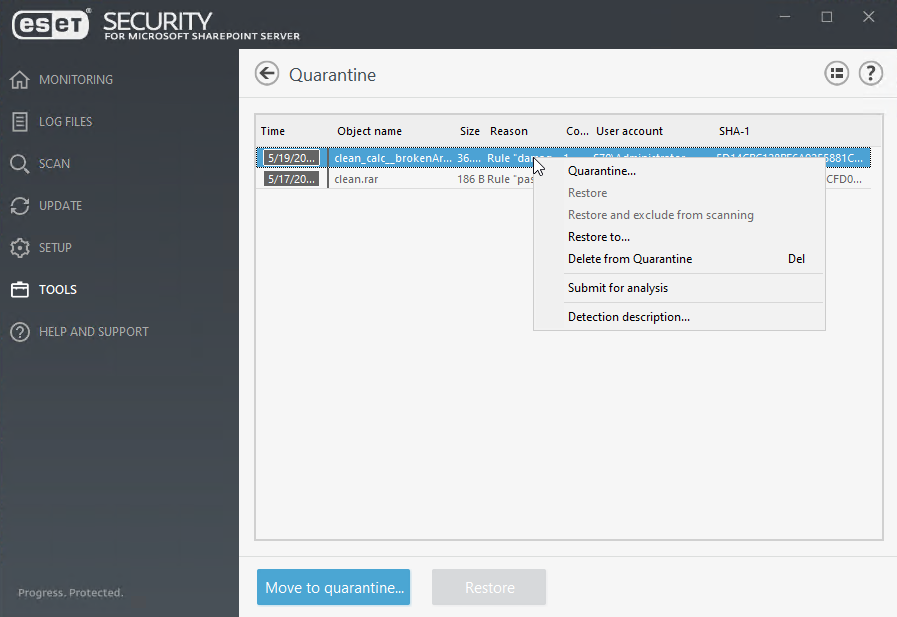Go to Monitoring in the sidebar
The height and width of the screenshot is (617, 897).
pos(75,79)
